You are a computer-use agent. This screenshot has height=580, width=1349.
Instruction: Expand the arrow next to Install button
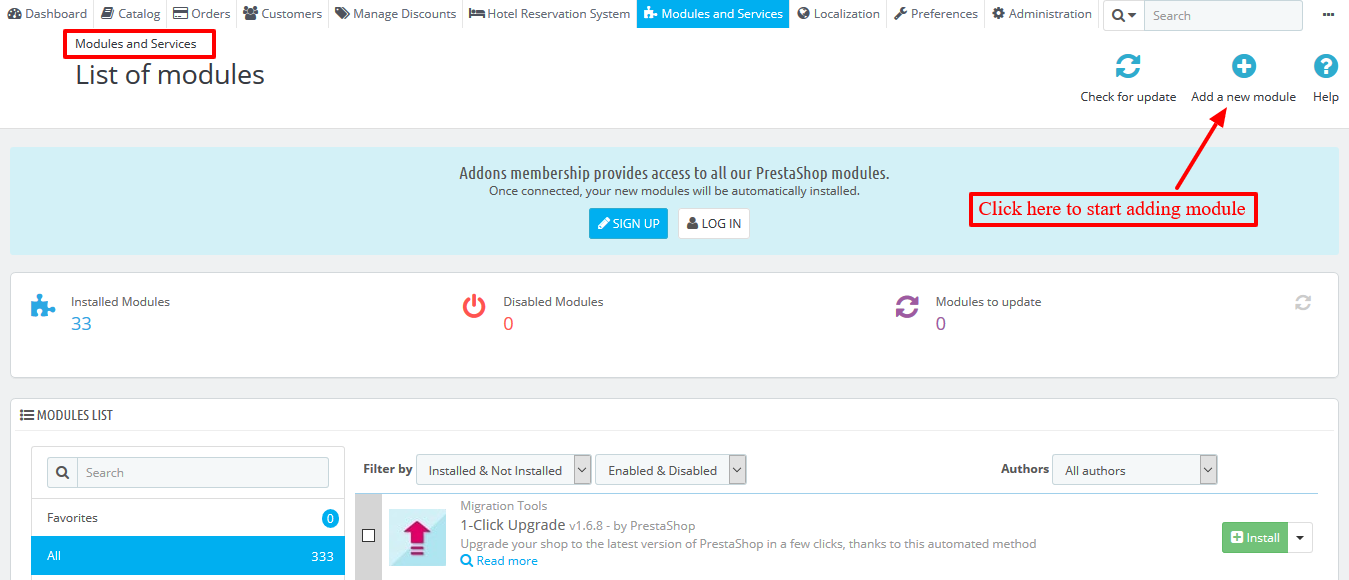click(x=1300, y=538)
